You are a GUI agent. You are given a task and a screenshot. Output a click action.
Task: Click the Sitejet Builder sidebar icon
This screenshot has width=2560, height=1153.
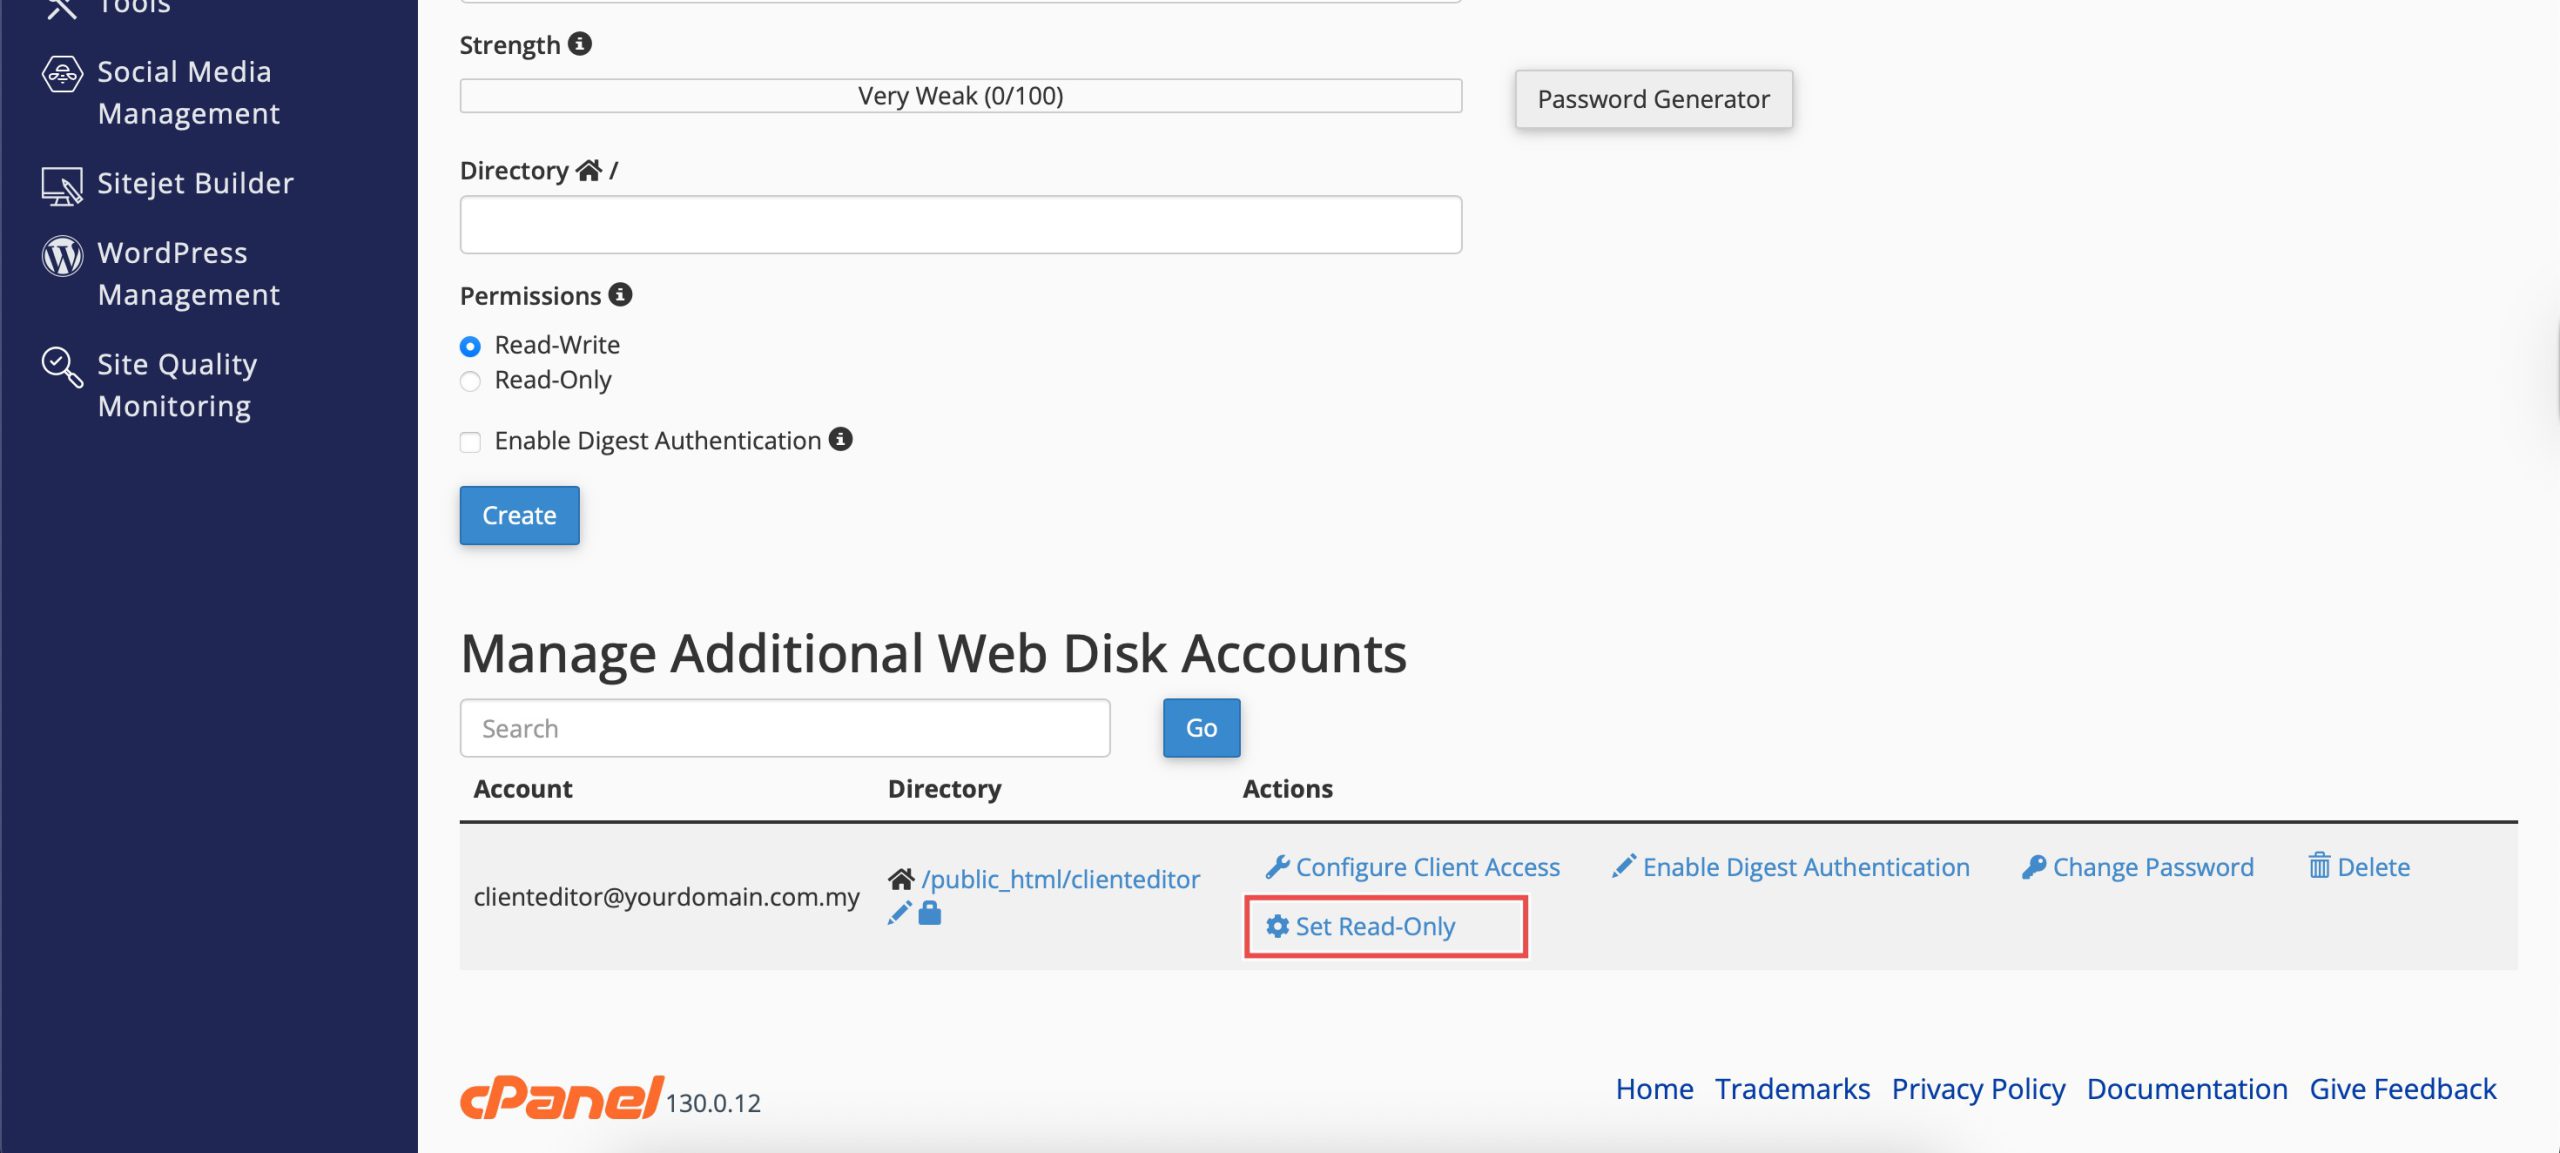point(61,185)
